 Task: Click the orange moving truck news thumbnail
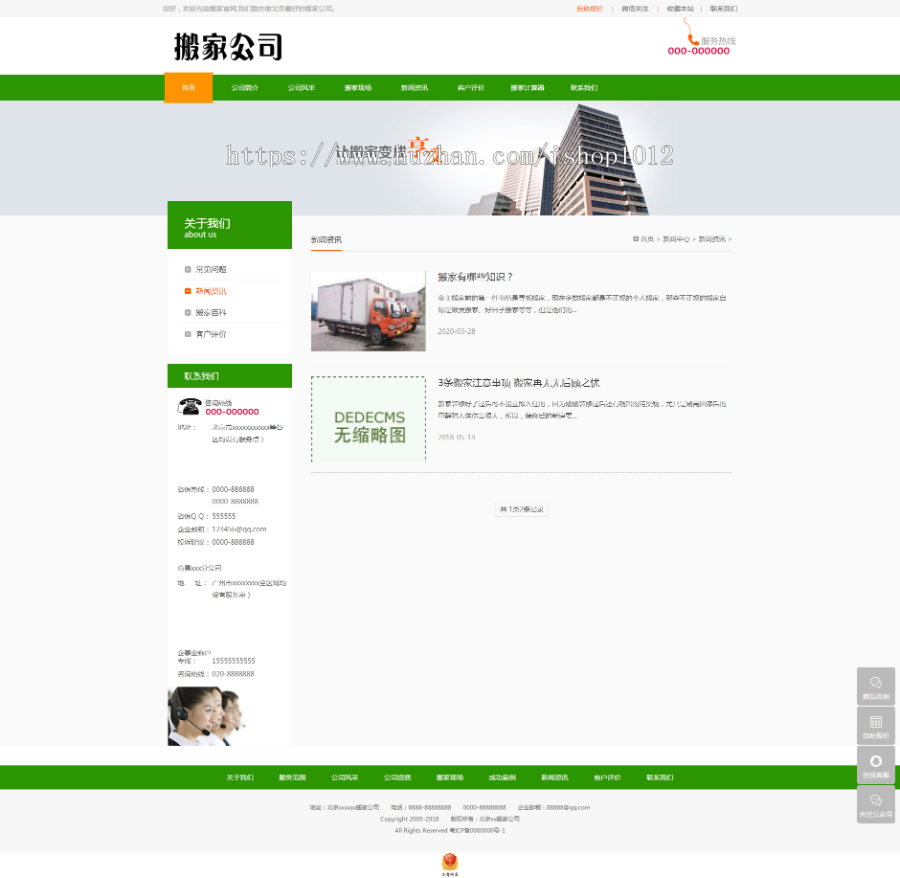[368, 310]
